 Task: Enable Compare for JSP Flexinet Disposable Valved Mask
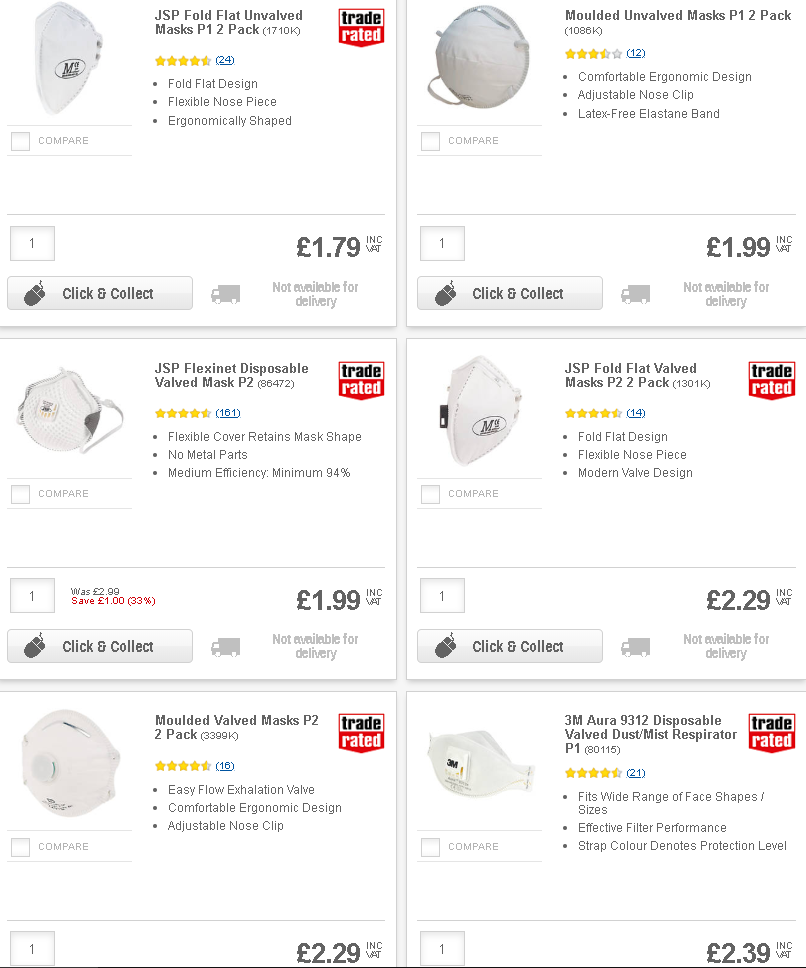(x=20, y=494)
